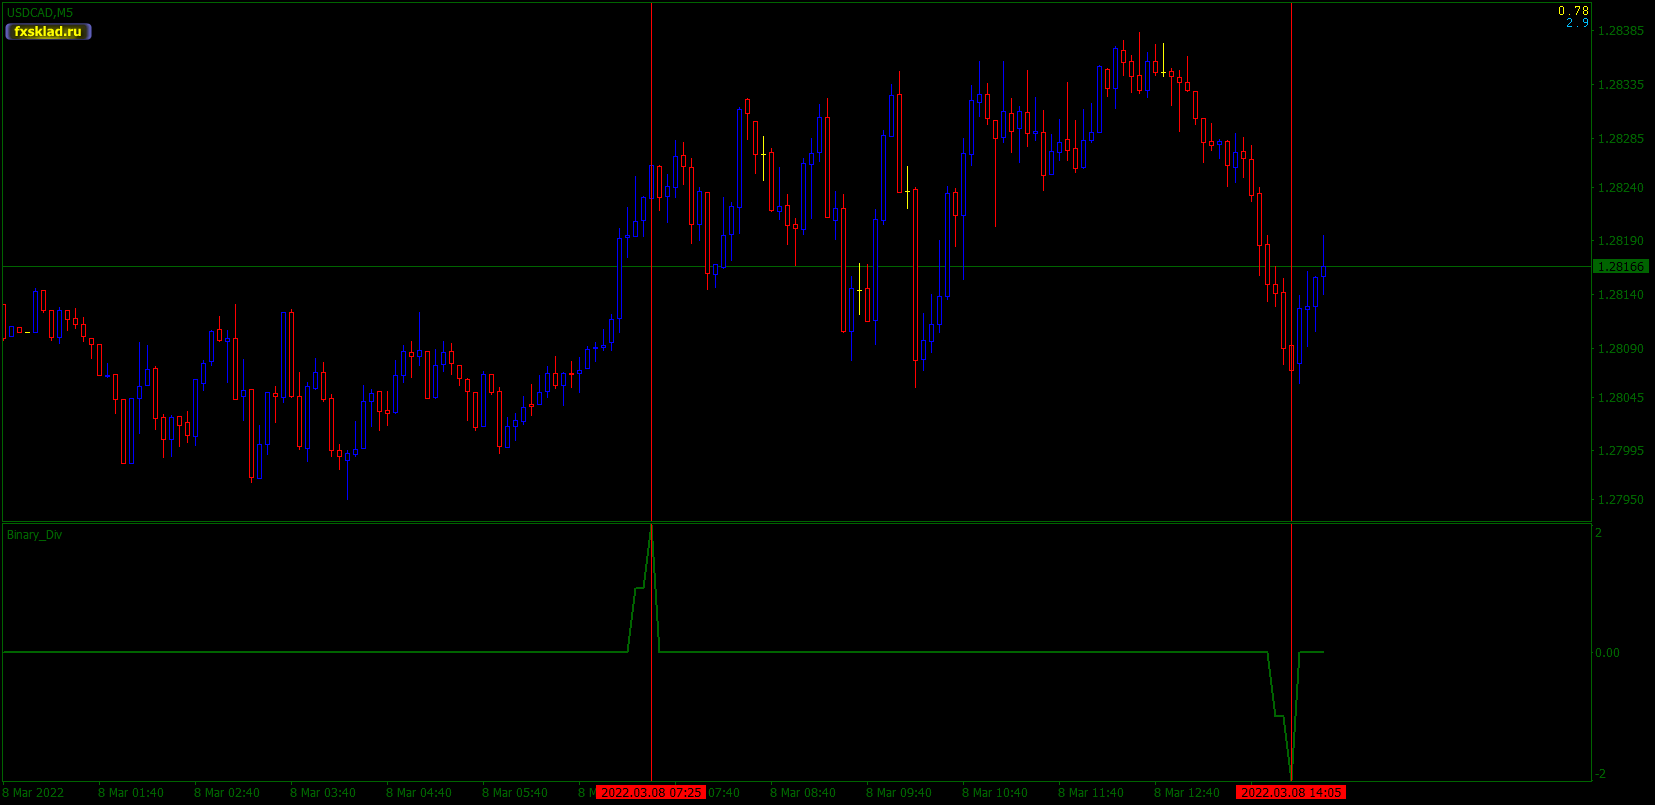Click the "8 Mar 04:40" time label
Screen dimensions: 1655x805
click(x=419, y=793)
